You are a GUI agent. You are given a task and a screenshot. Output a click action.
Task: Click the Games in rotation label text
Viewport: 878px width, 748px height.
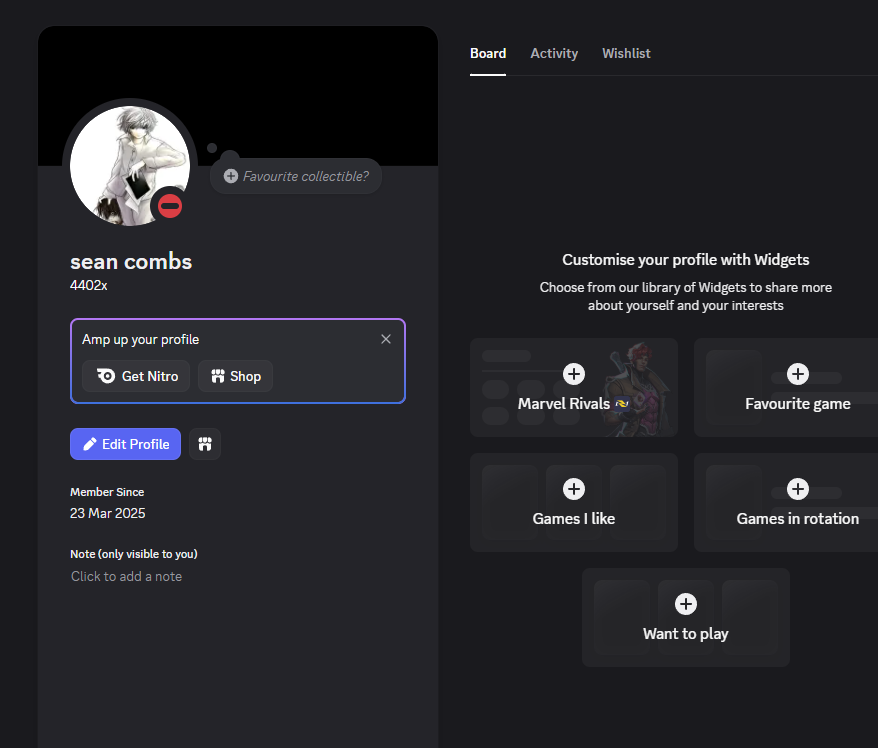(x=797, y=518)
